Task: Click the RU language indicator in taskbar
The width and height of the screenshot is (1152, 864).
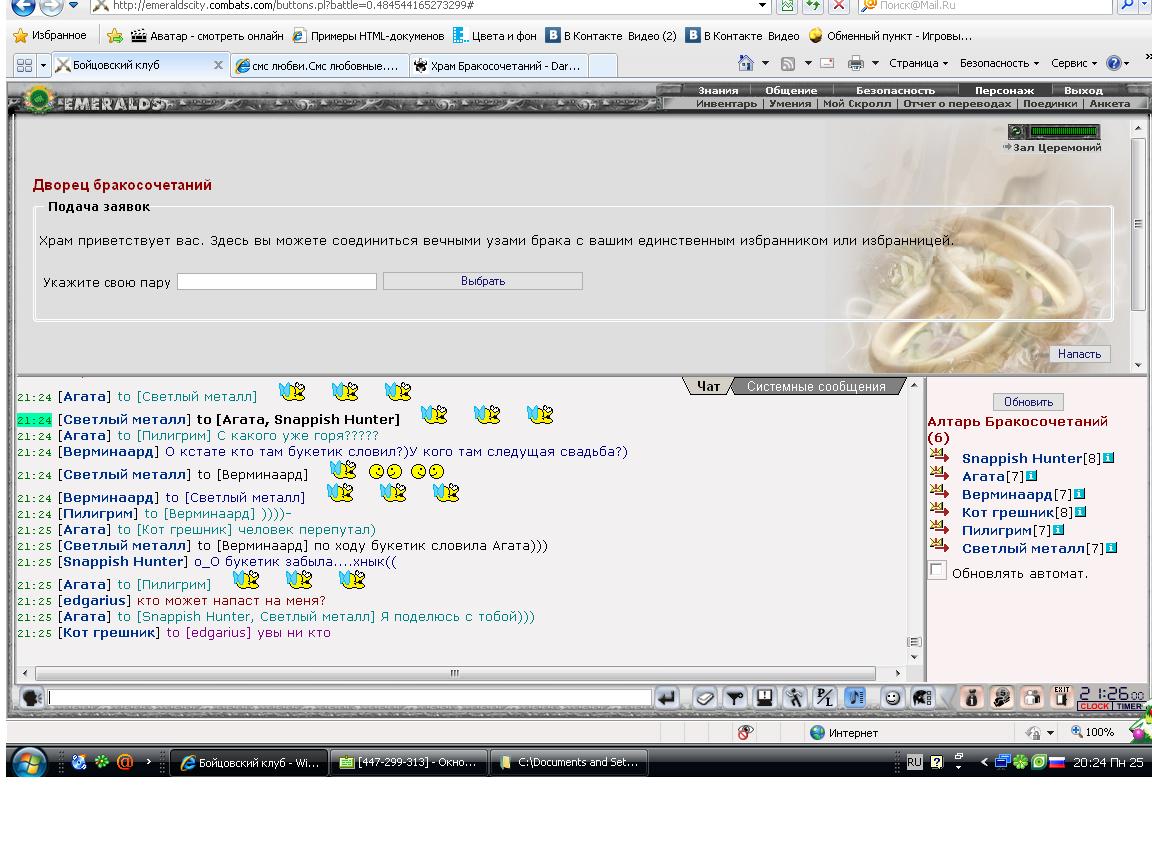Action: click(x=914, y=763)
